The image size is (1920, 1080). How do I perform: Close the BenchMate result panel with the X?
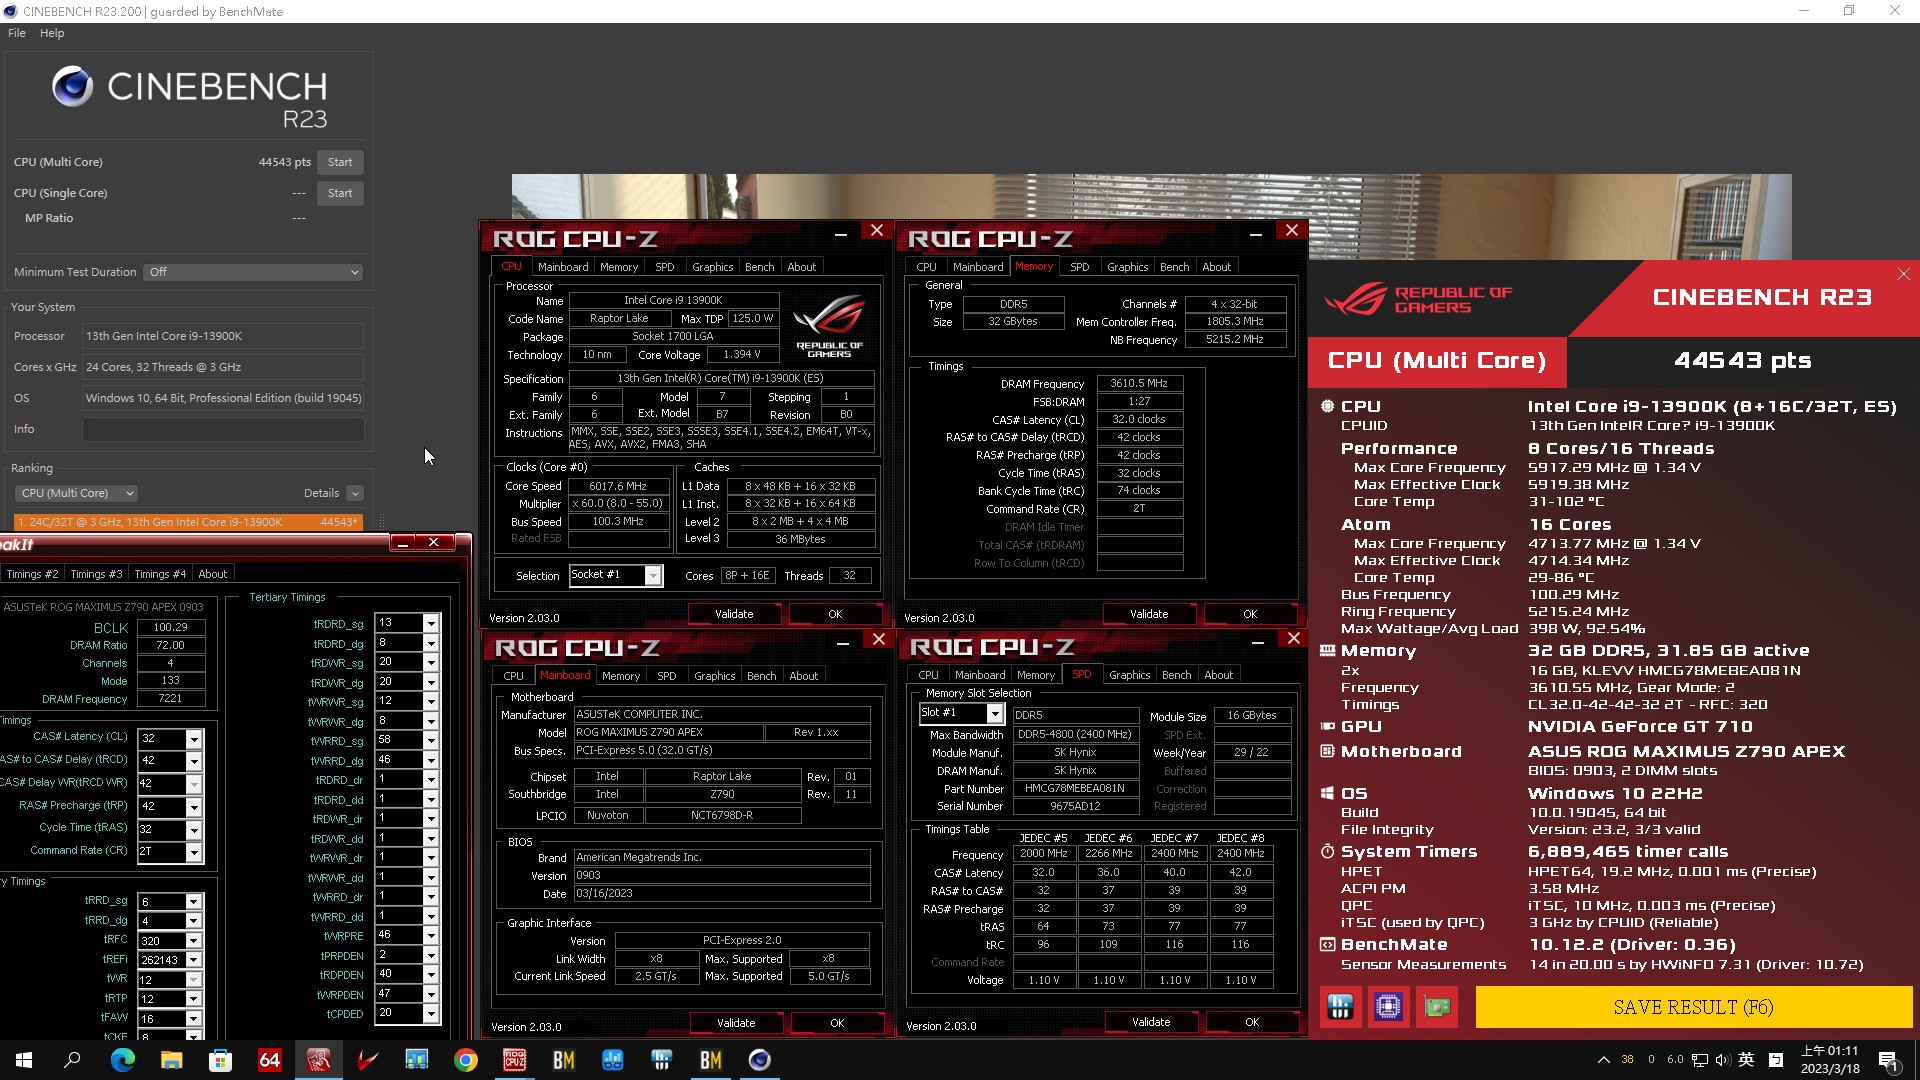point(1903,274)
